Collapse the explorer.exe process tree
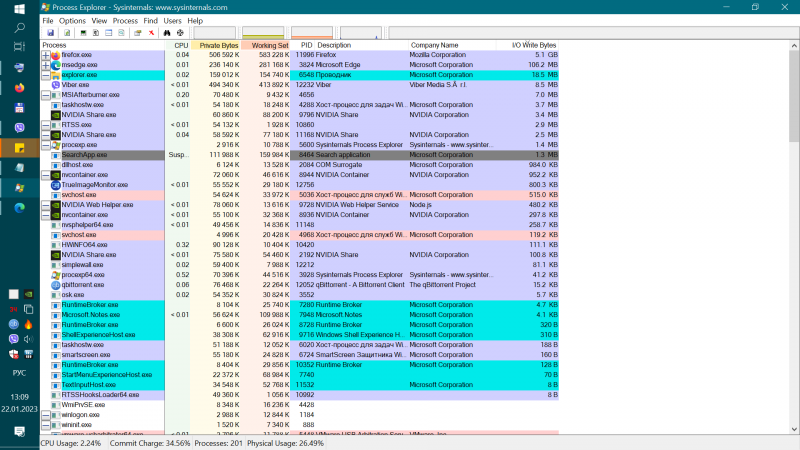Image resolution: width=800 pixels, height=450 pixels. pyautogui.click(x=45, y=75)
